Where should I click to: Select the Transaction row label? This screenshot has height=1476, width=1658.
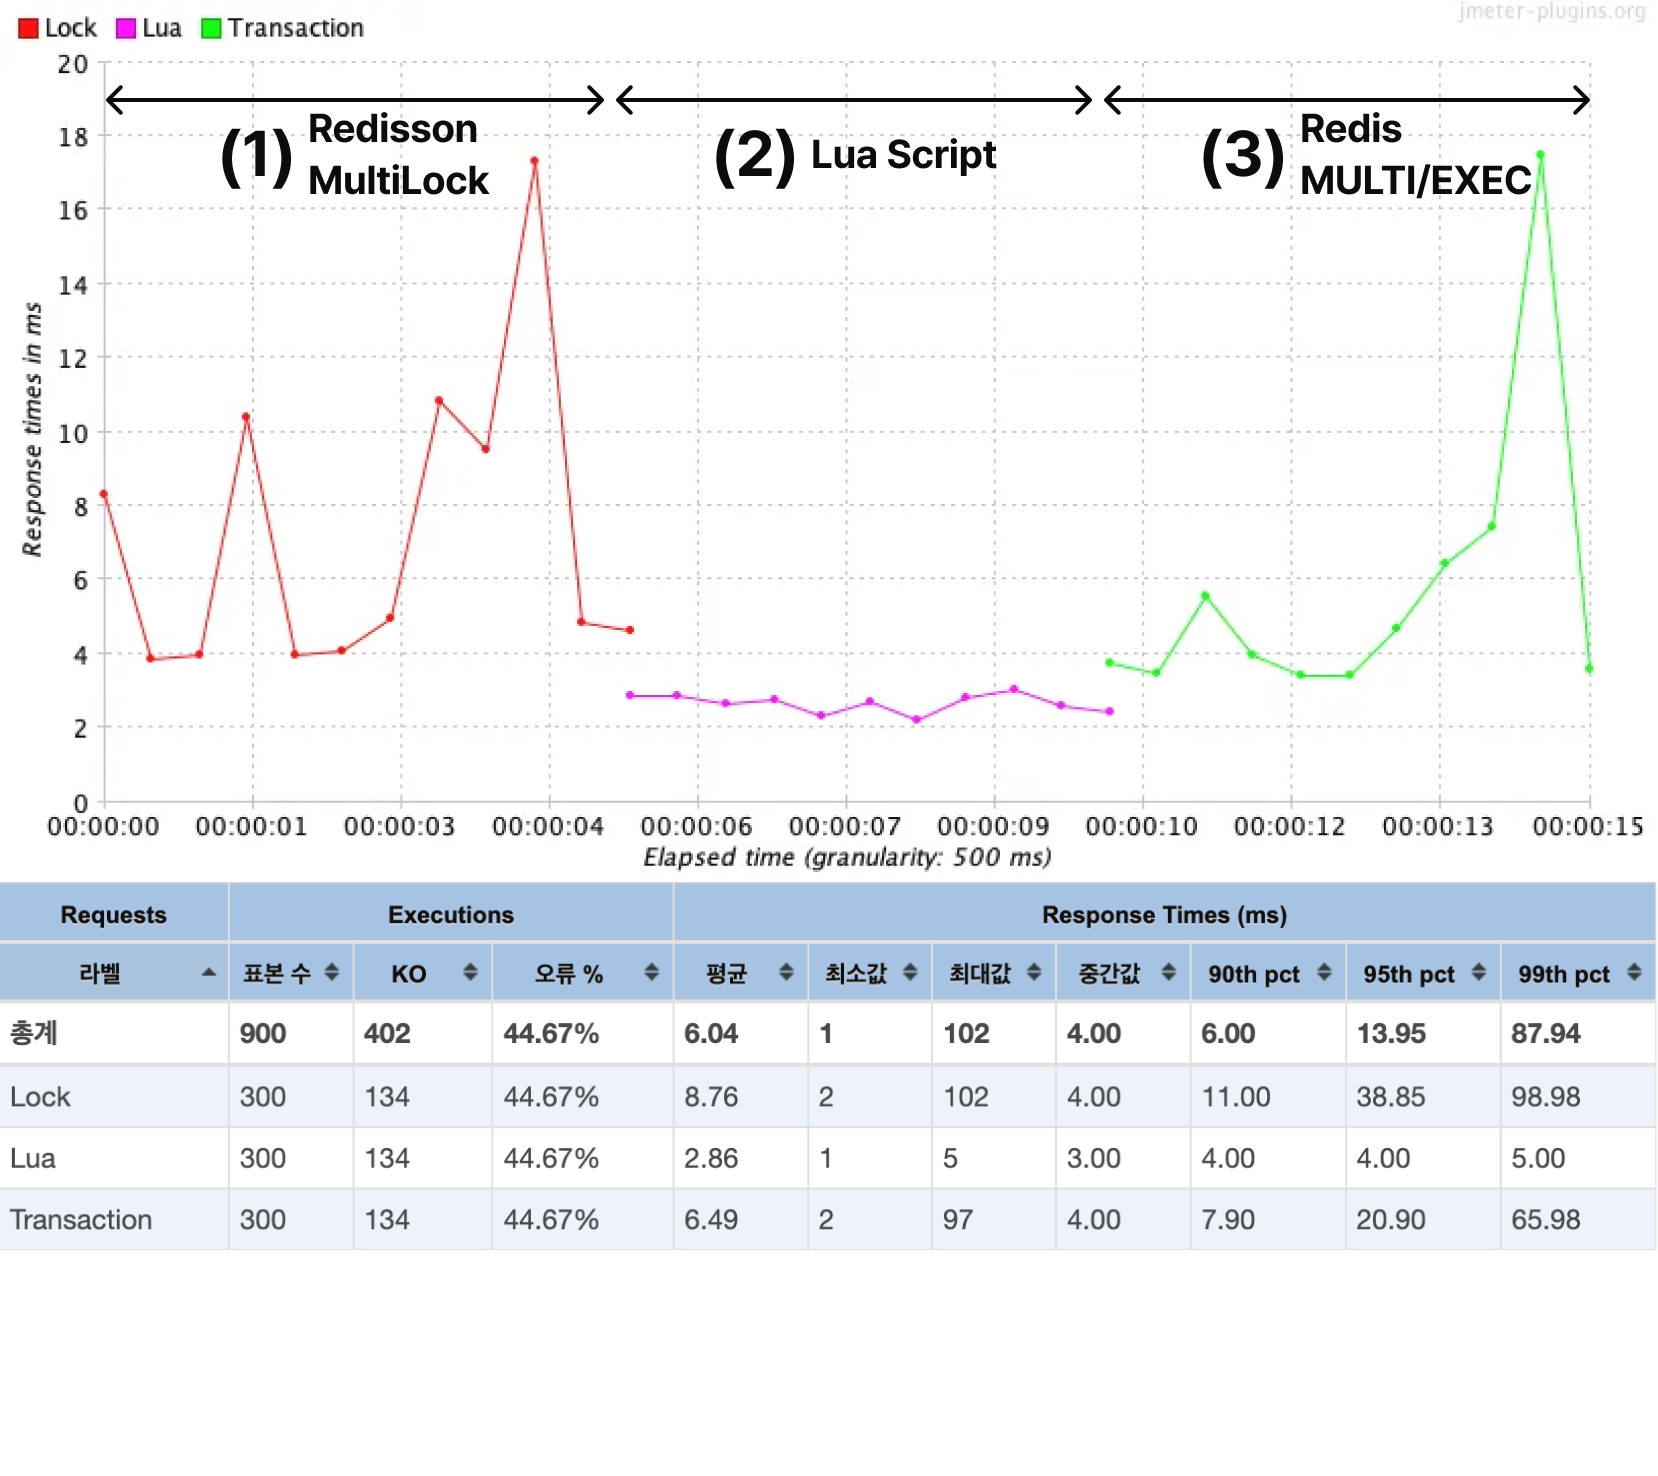(81, 1220)
